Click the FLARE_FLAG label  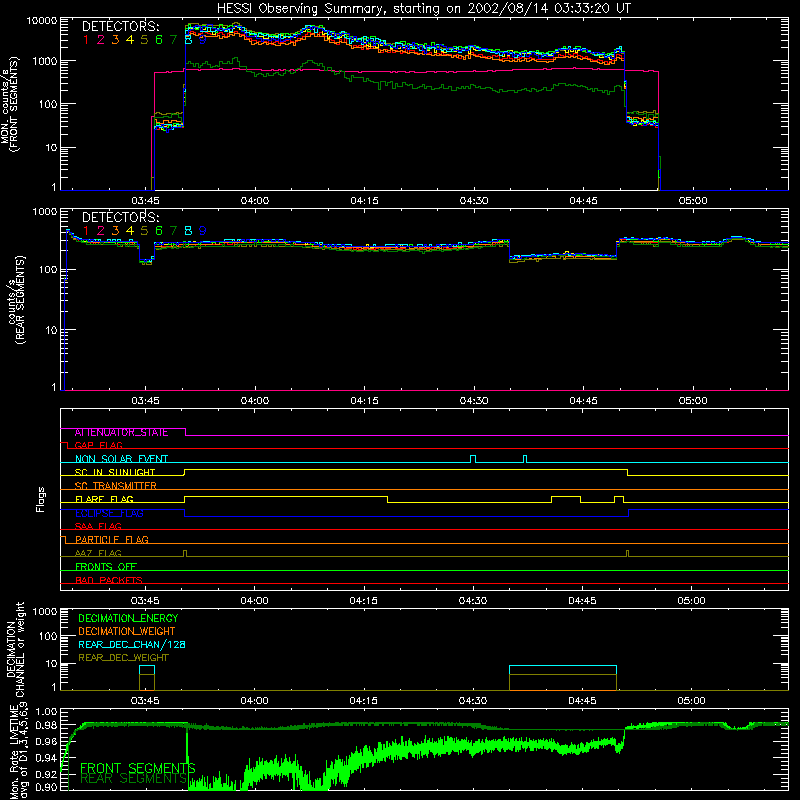pyautogui.click(x=104, y=499)
